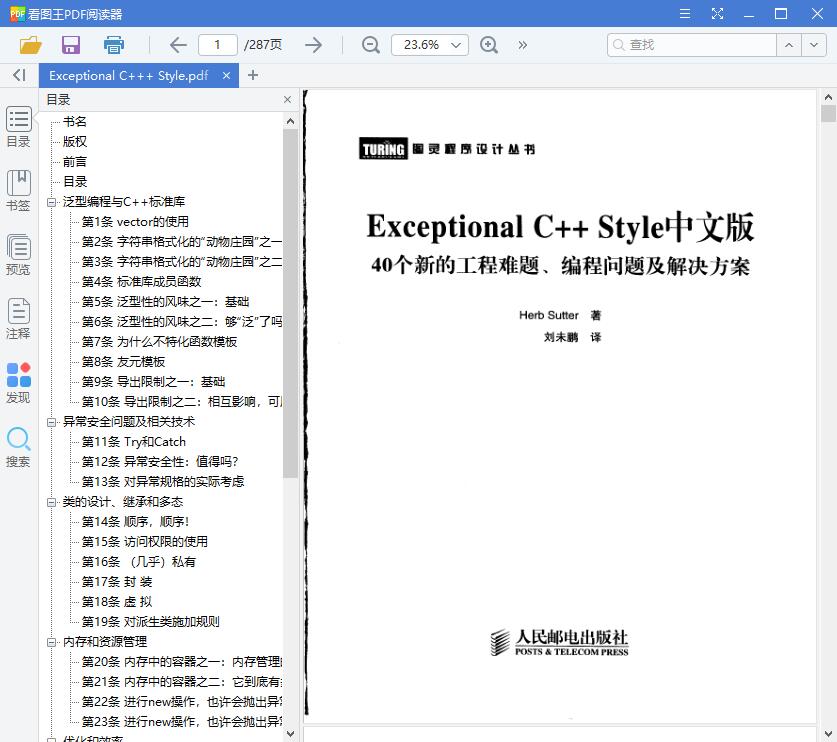
Task: Click the document scrollbar thumb
Action: (x=828, y=114)
